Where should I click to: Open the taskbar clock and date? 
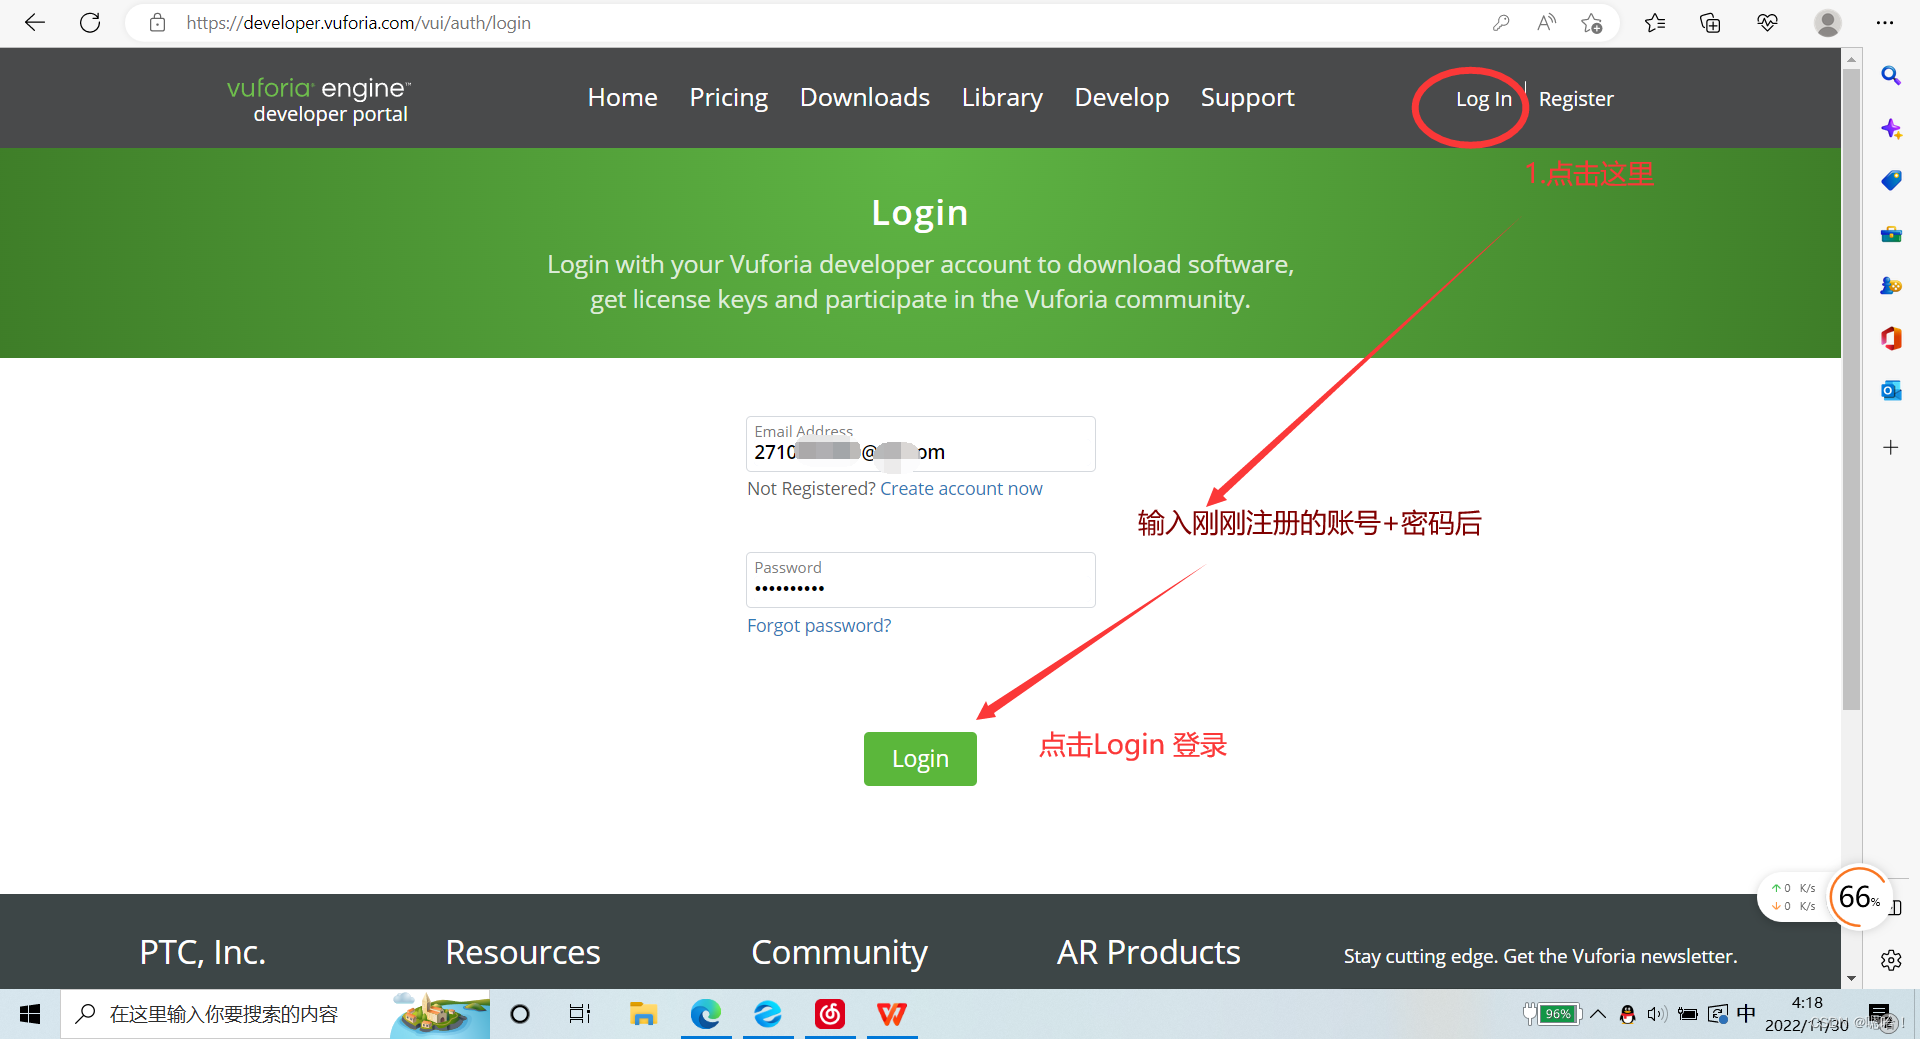pos(1807,1014)
